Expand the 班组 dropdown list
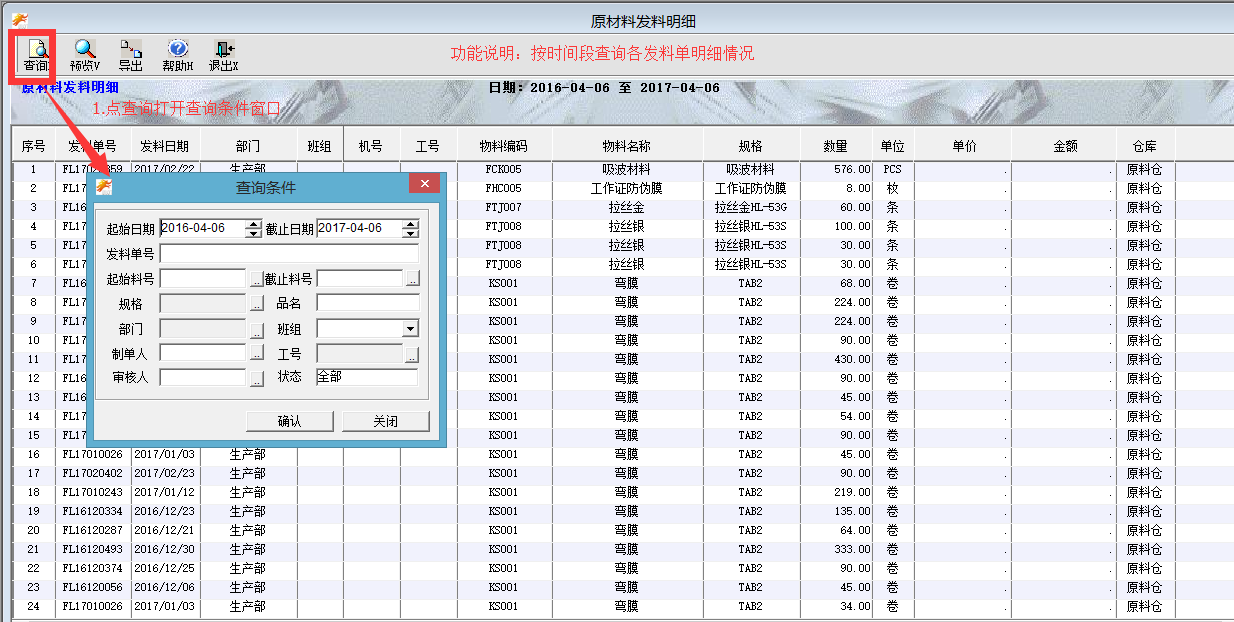This screenshot has width=1234, height=622. point(411,328)
